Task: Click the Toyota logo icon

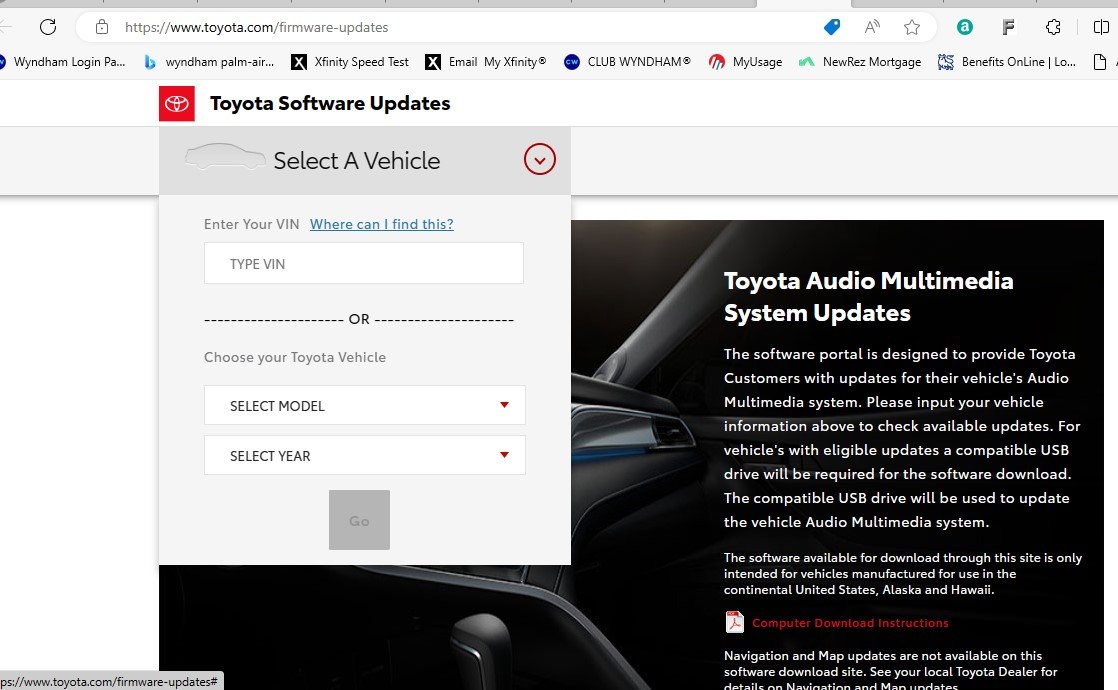Action: (177, 103)
